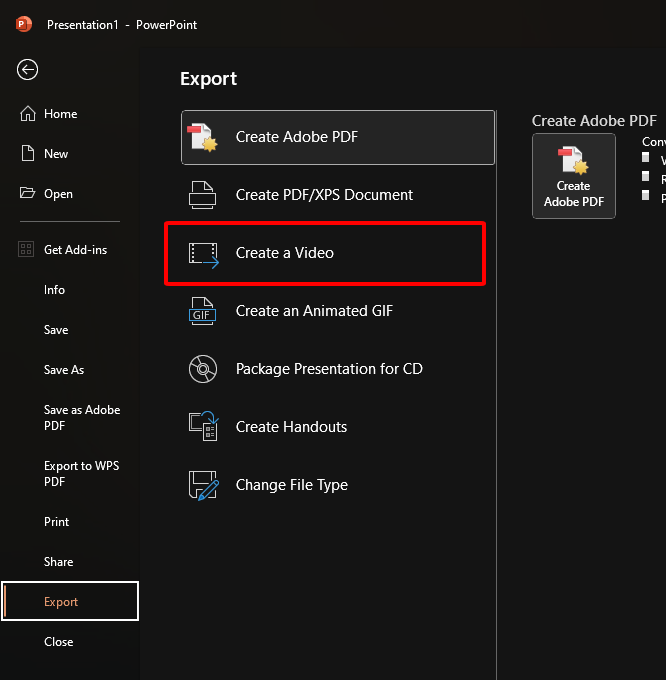Viewport: 666px width, 680px height.
Task: Select Create PDF/XPS Document option
Action: coord(338,195)
